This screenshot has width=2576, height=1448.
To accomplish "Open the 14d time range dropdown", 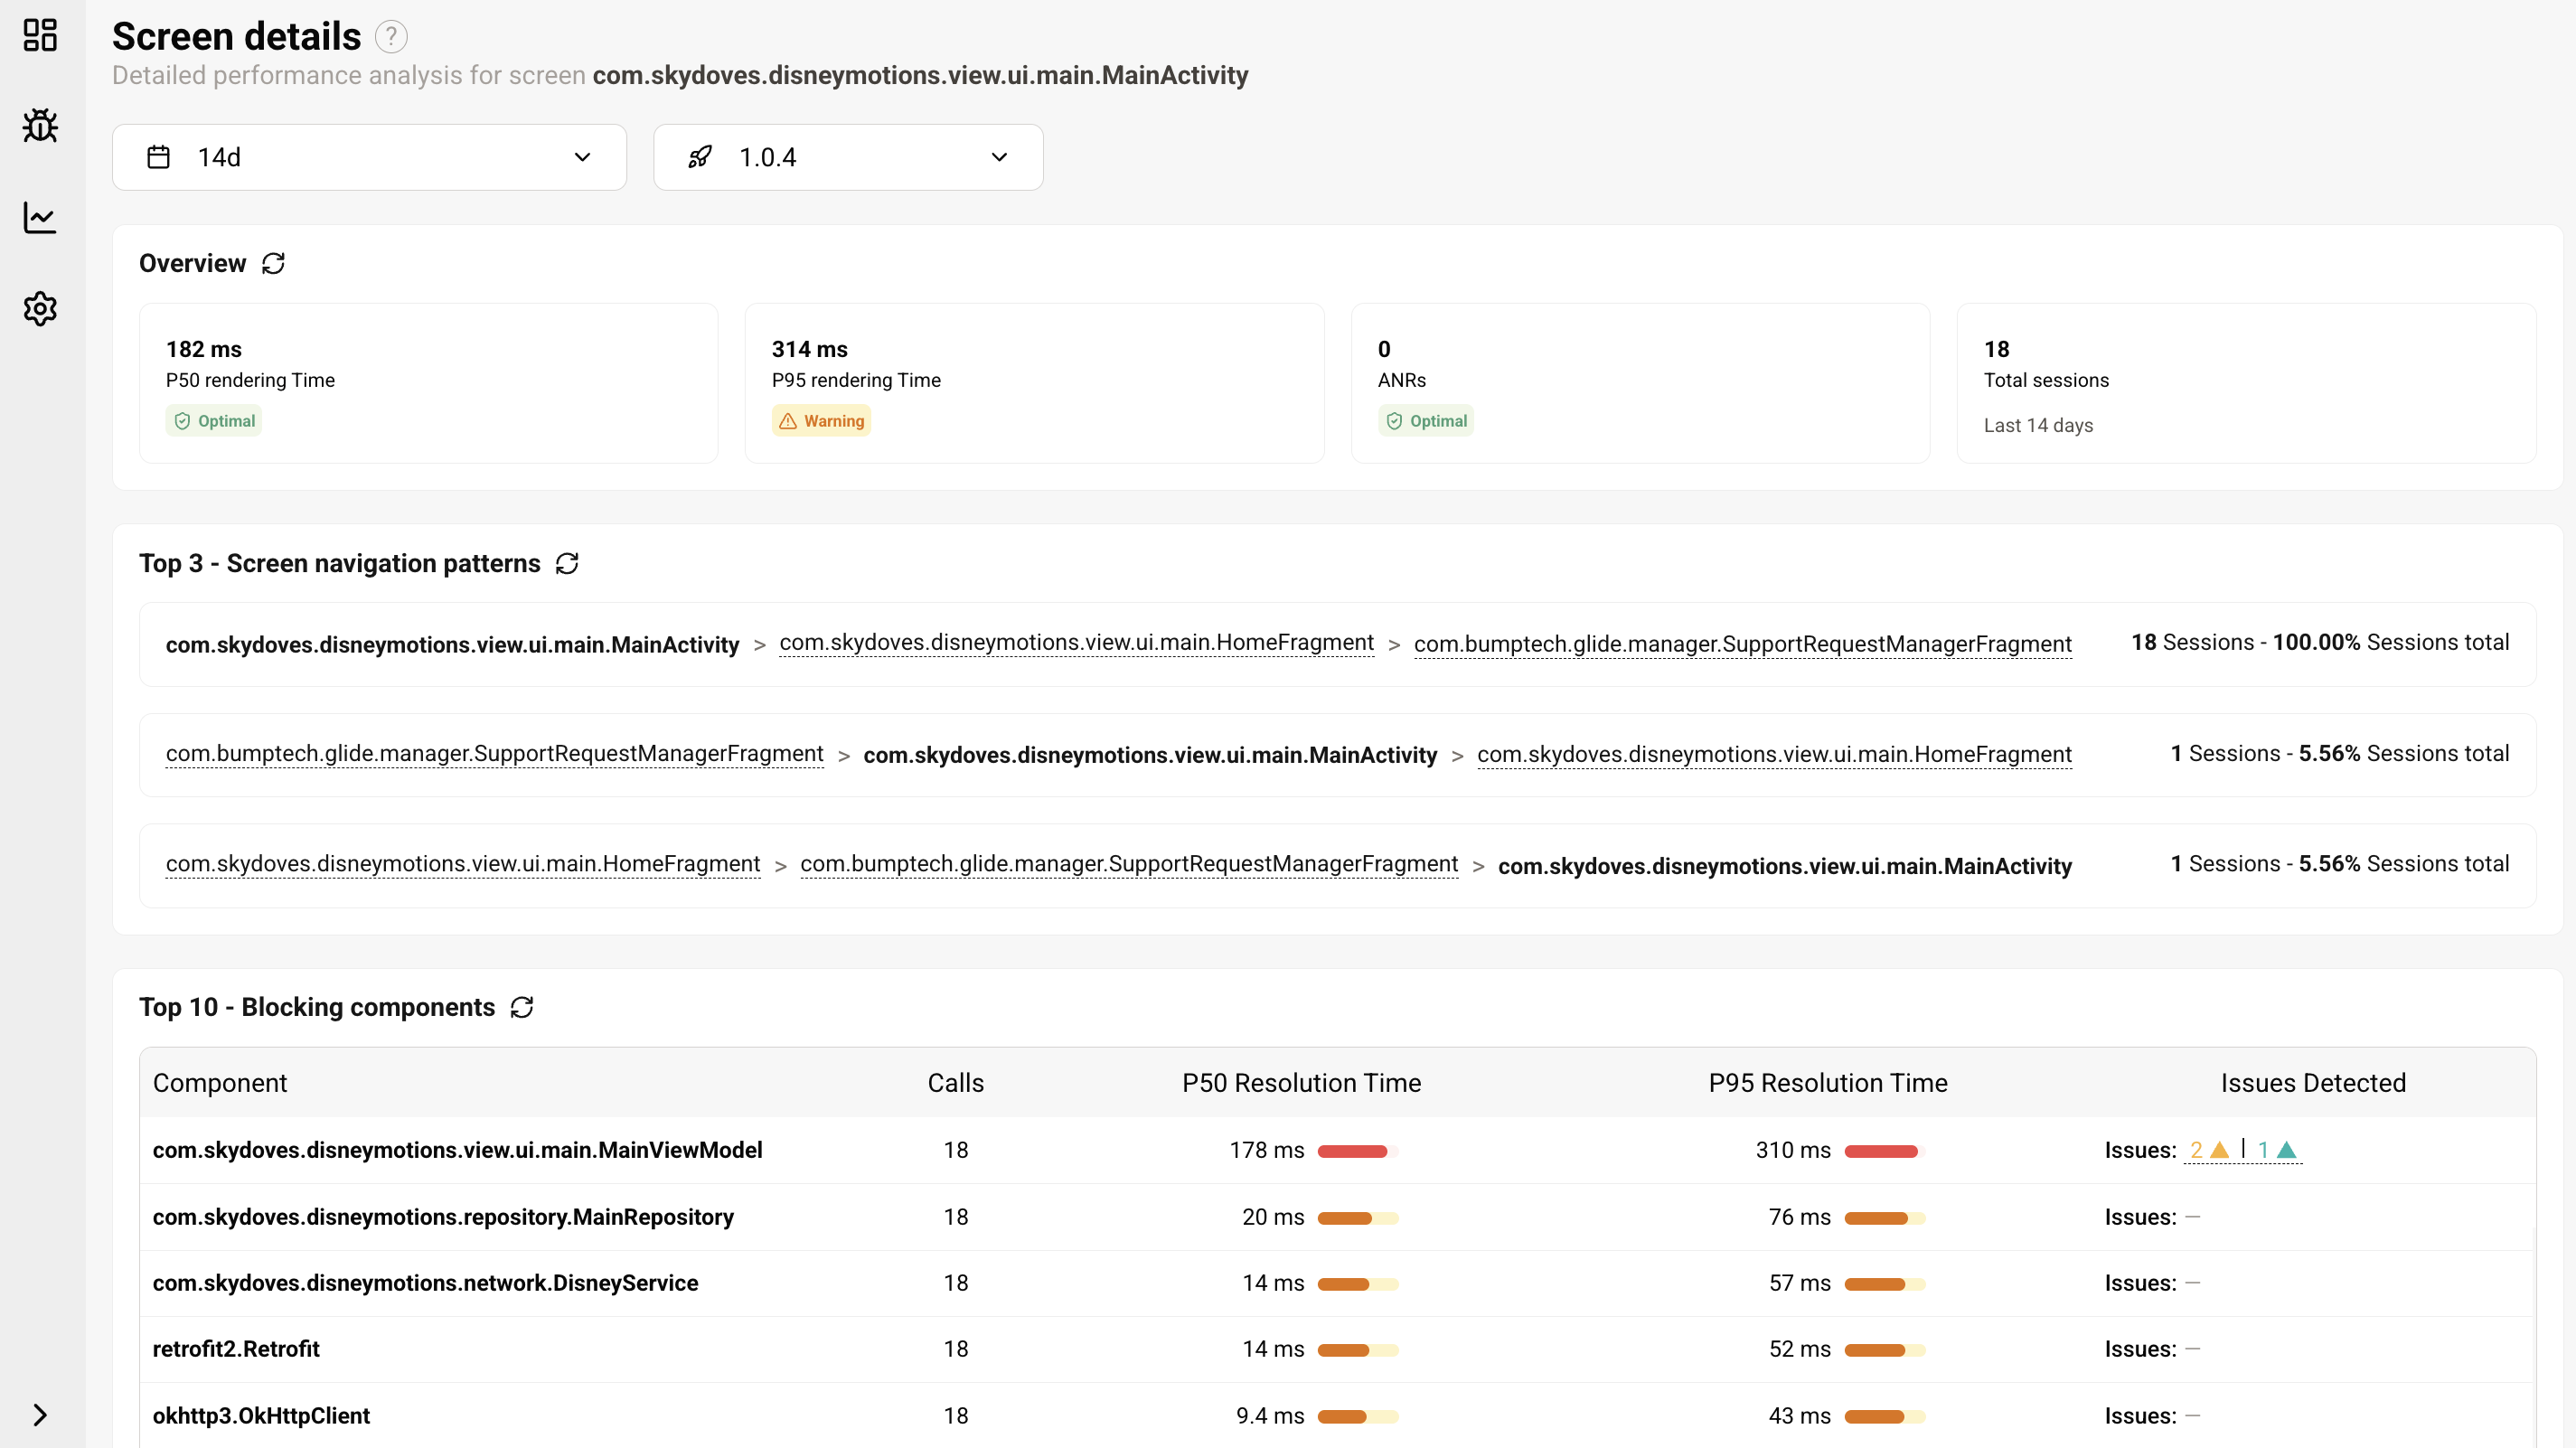I will coord(369,157).
